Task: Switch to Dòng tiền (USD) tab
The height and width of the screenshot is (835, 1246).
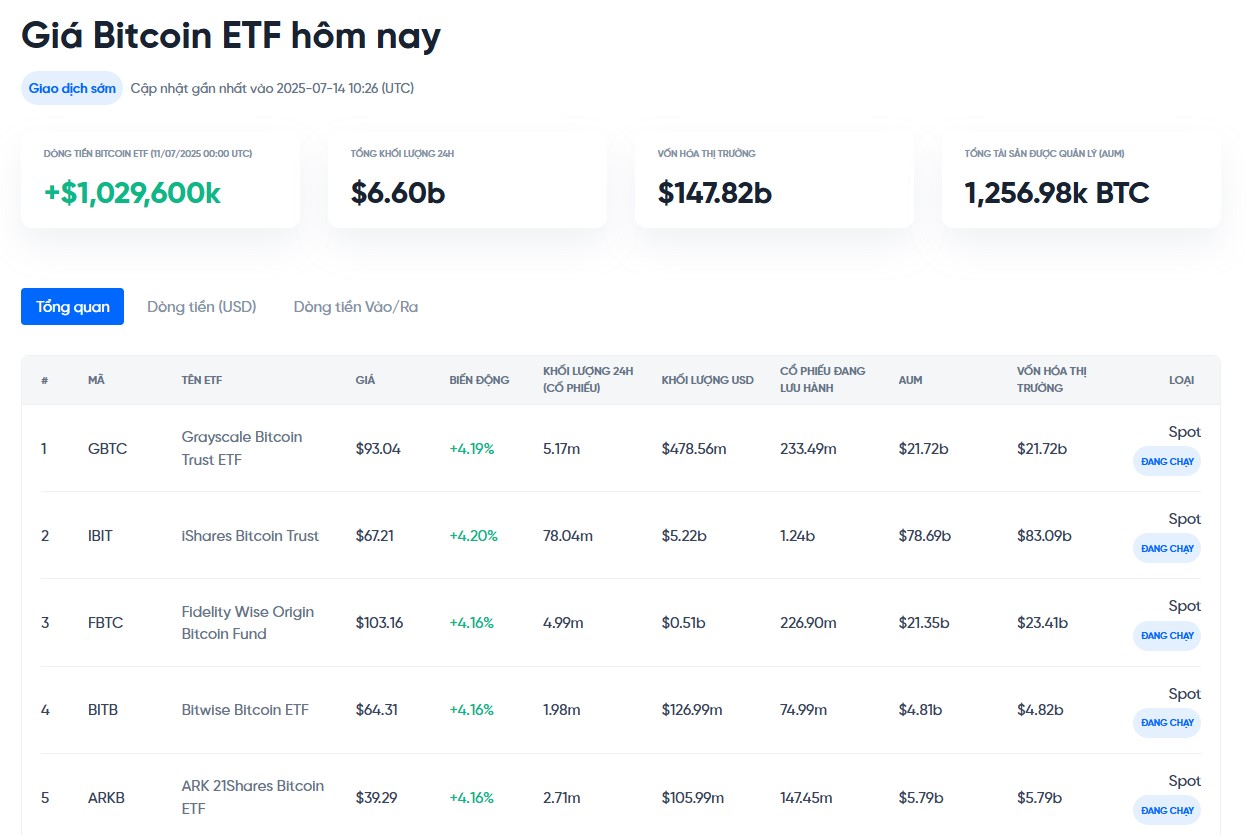Action: (x=202, y=307)
